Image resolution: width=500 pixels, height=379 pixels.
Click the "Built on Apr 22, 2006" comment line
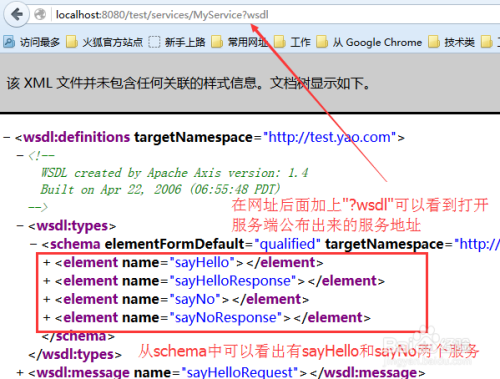pyautogui.click(x=160, y=189)
